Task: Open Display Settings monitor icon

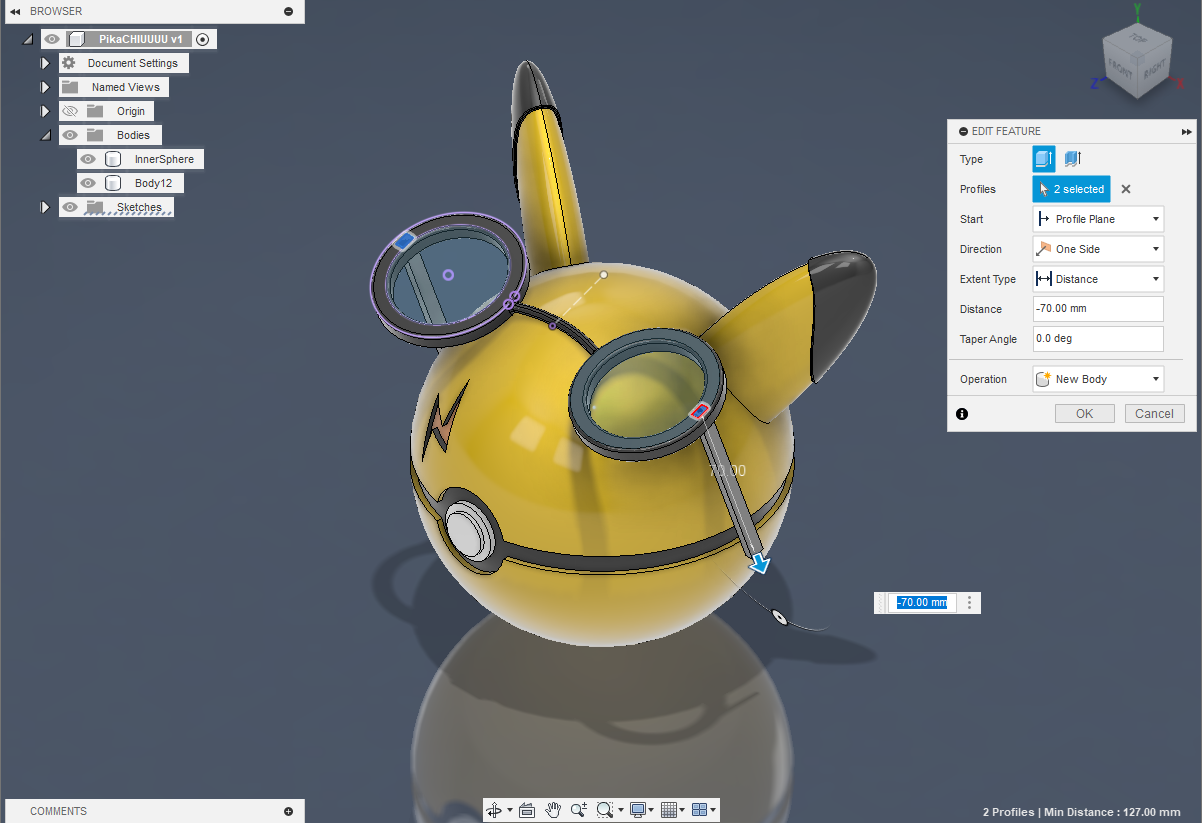Action: [x=637, y=810]
